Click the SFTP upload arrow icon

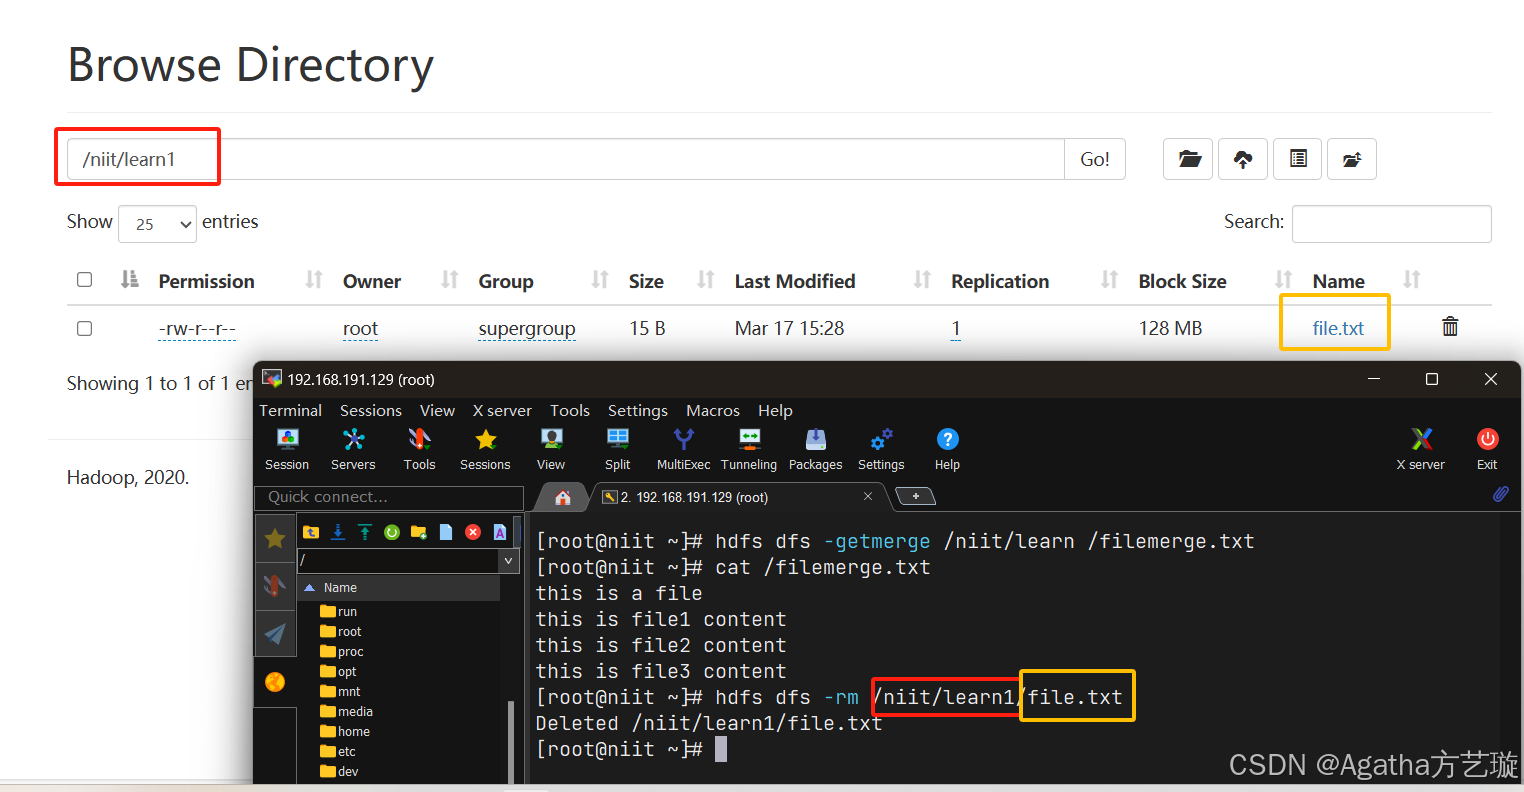pyautogui.click(x=365, y=532)
